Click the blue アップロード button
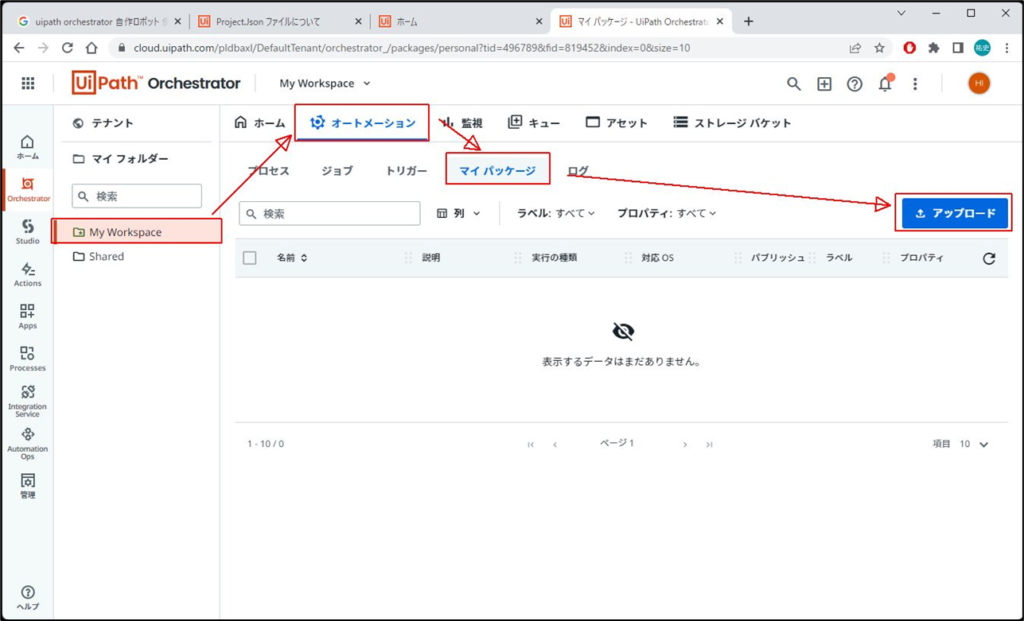 pos(955,214)
